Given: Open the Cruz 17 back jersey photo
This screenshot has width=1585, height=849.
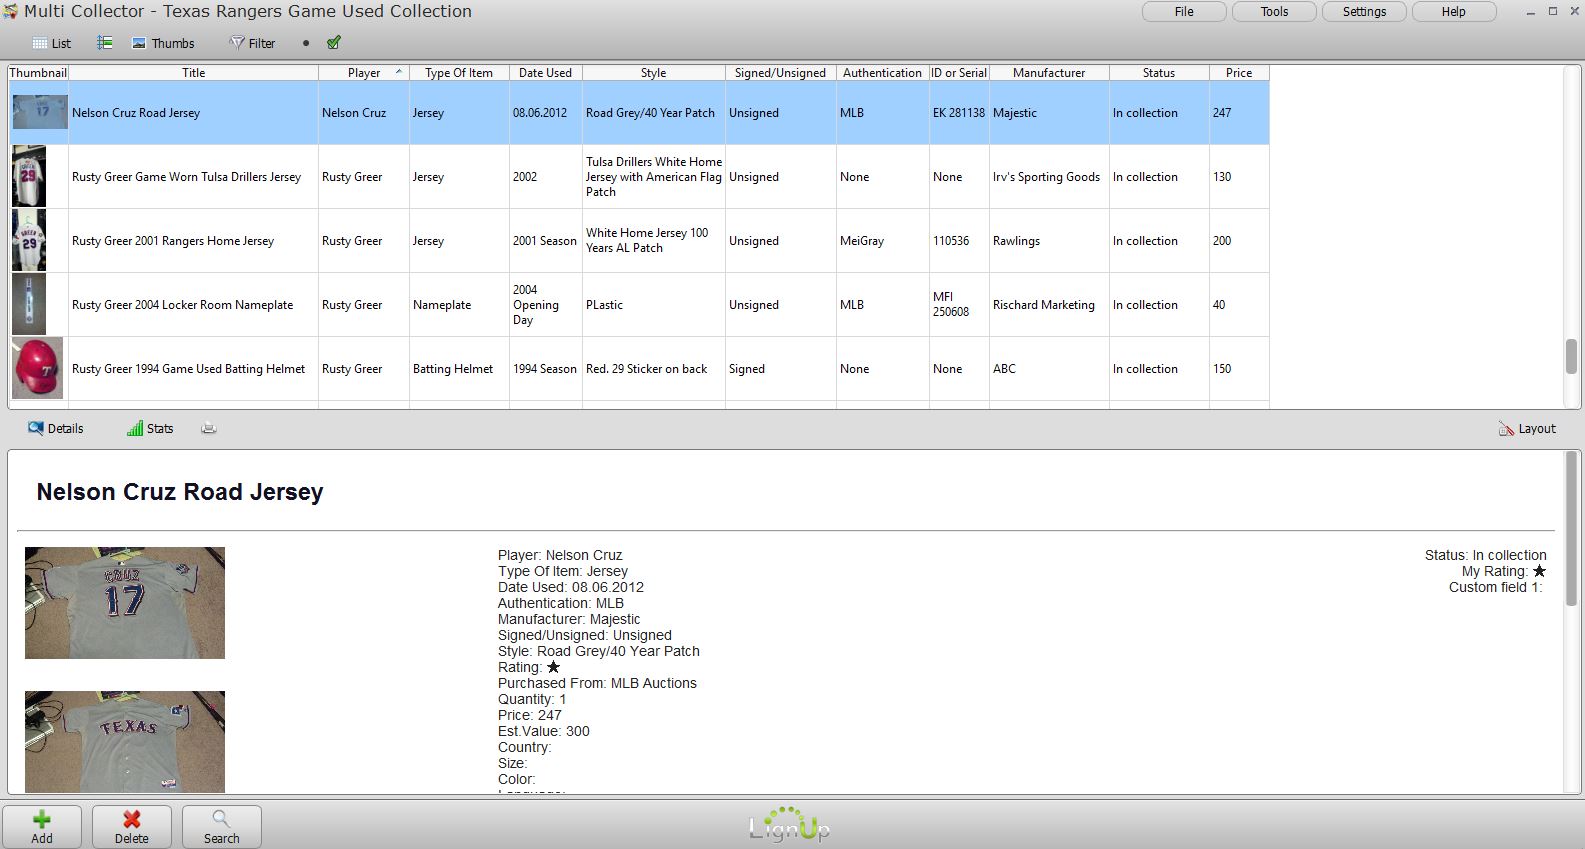Looking at the screenshot, I should coord(125,603).
